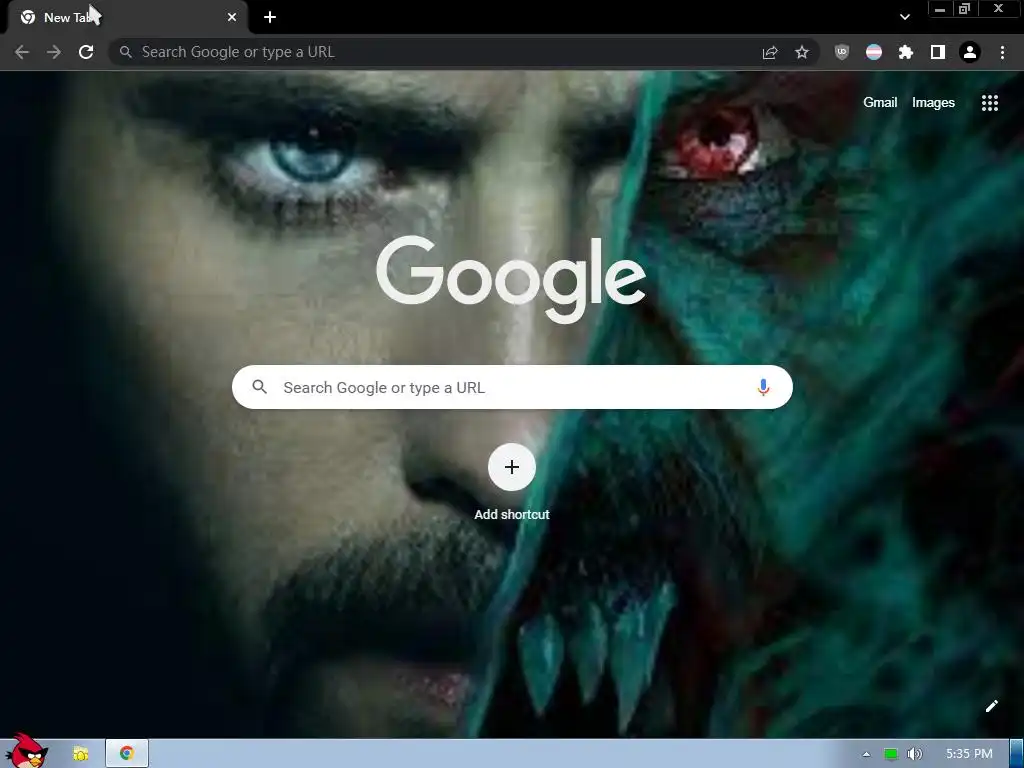Screen dimensions: 1024x768
Task: Click the Google logo
Action: (511, 279)
